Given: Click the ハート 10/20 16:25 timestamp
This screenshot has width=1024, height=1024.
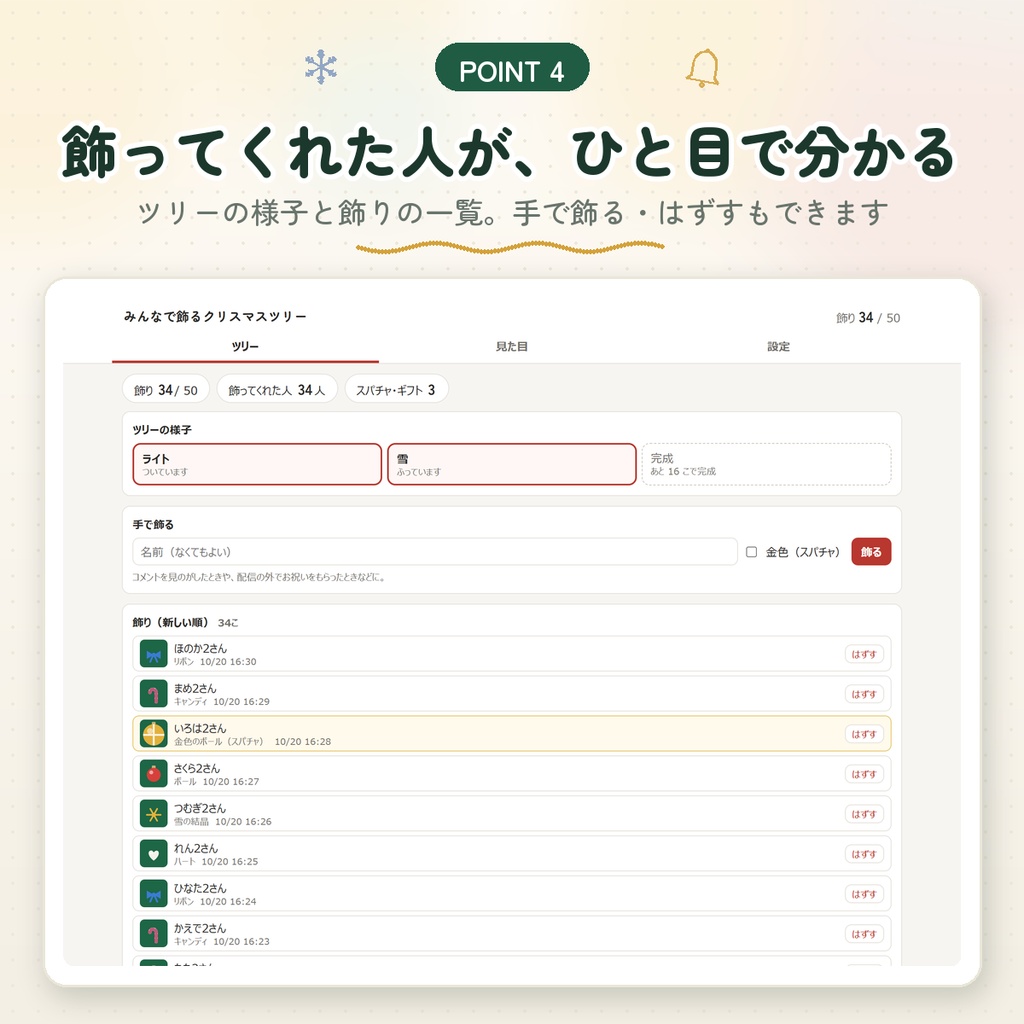Looking at the screenshot, I should (216, 861).
